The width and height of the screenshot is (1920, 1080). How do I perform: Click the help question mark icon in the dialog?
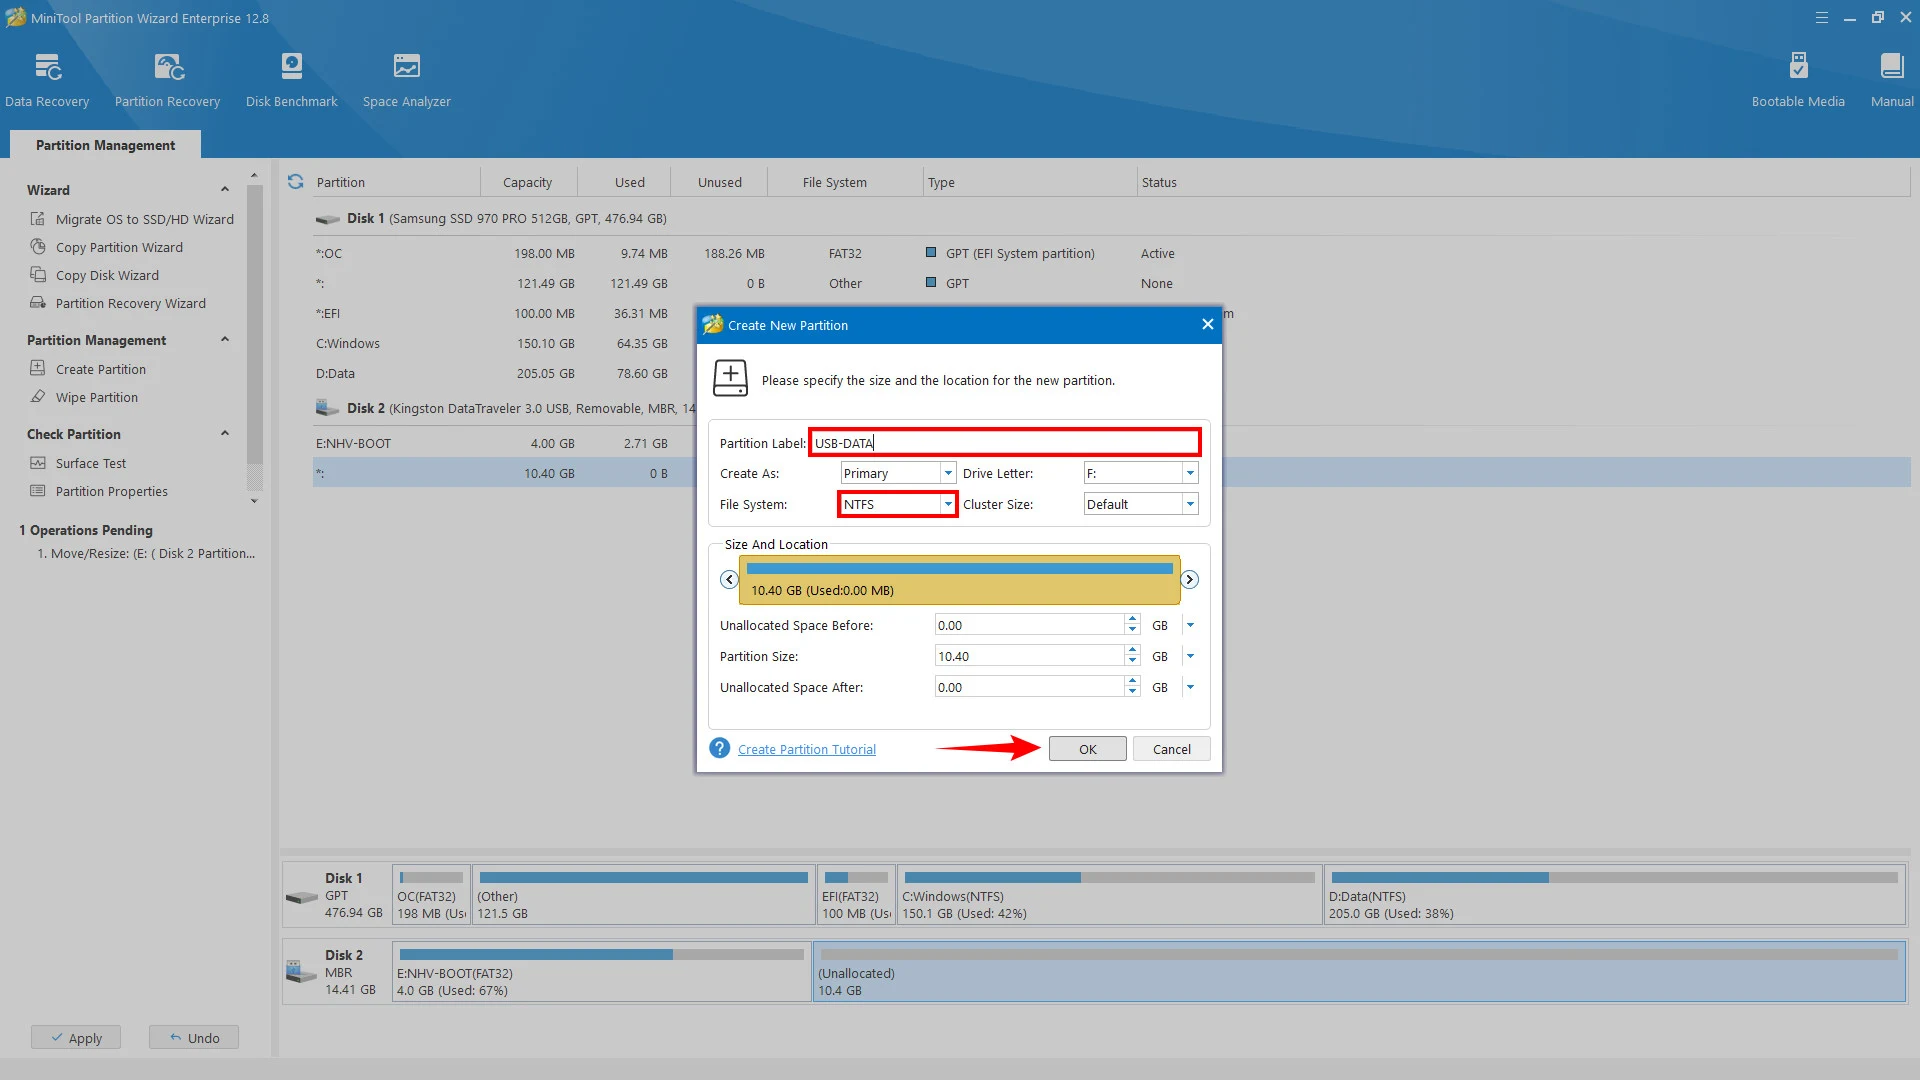719,748
